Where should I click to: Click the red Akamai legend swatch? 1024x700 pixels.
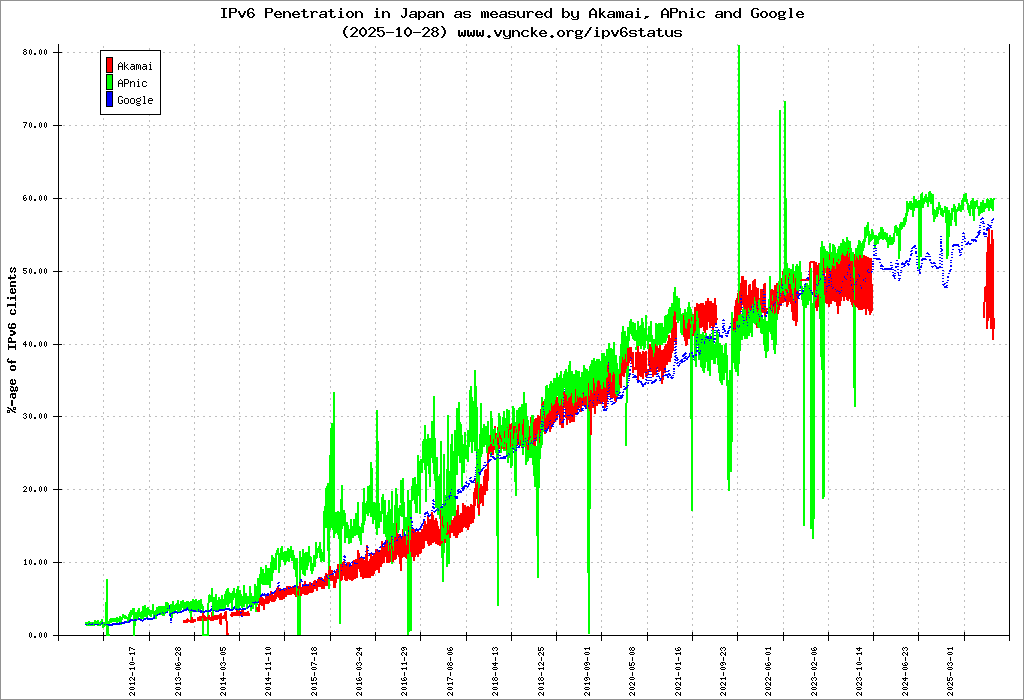pos(109,66)
